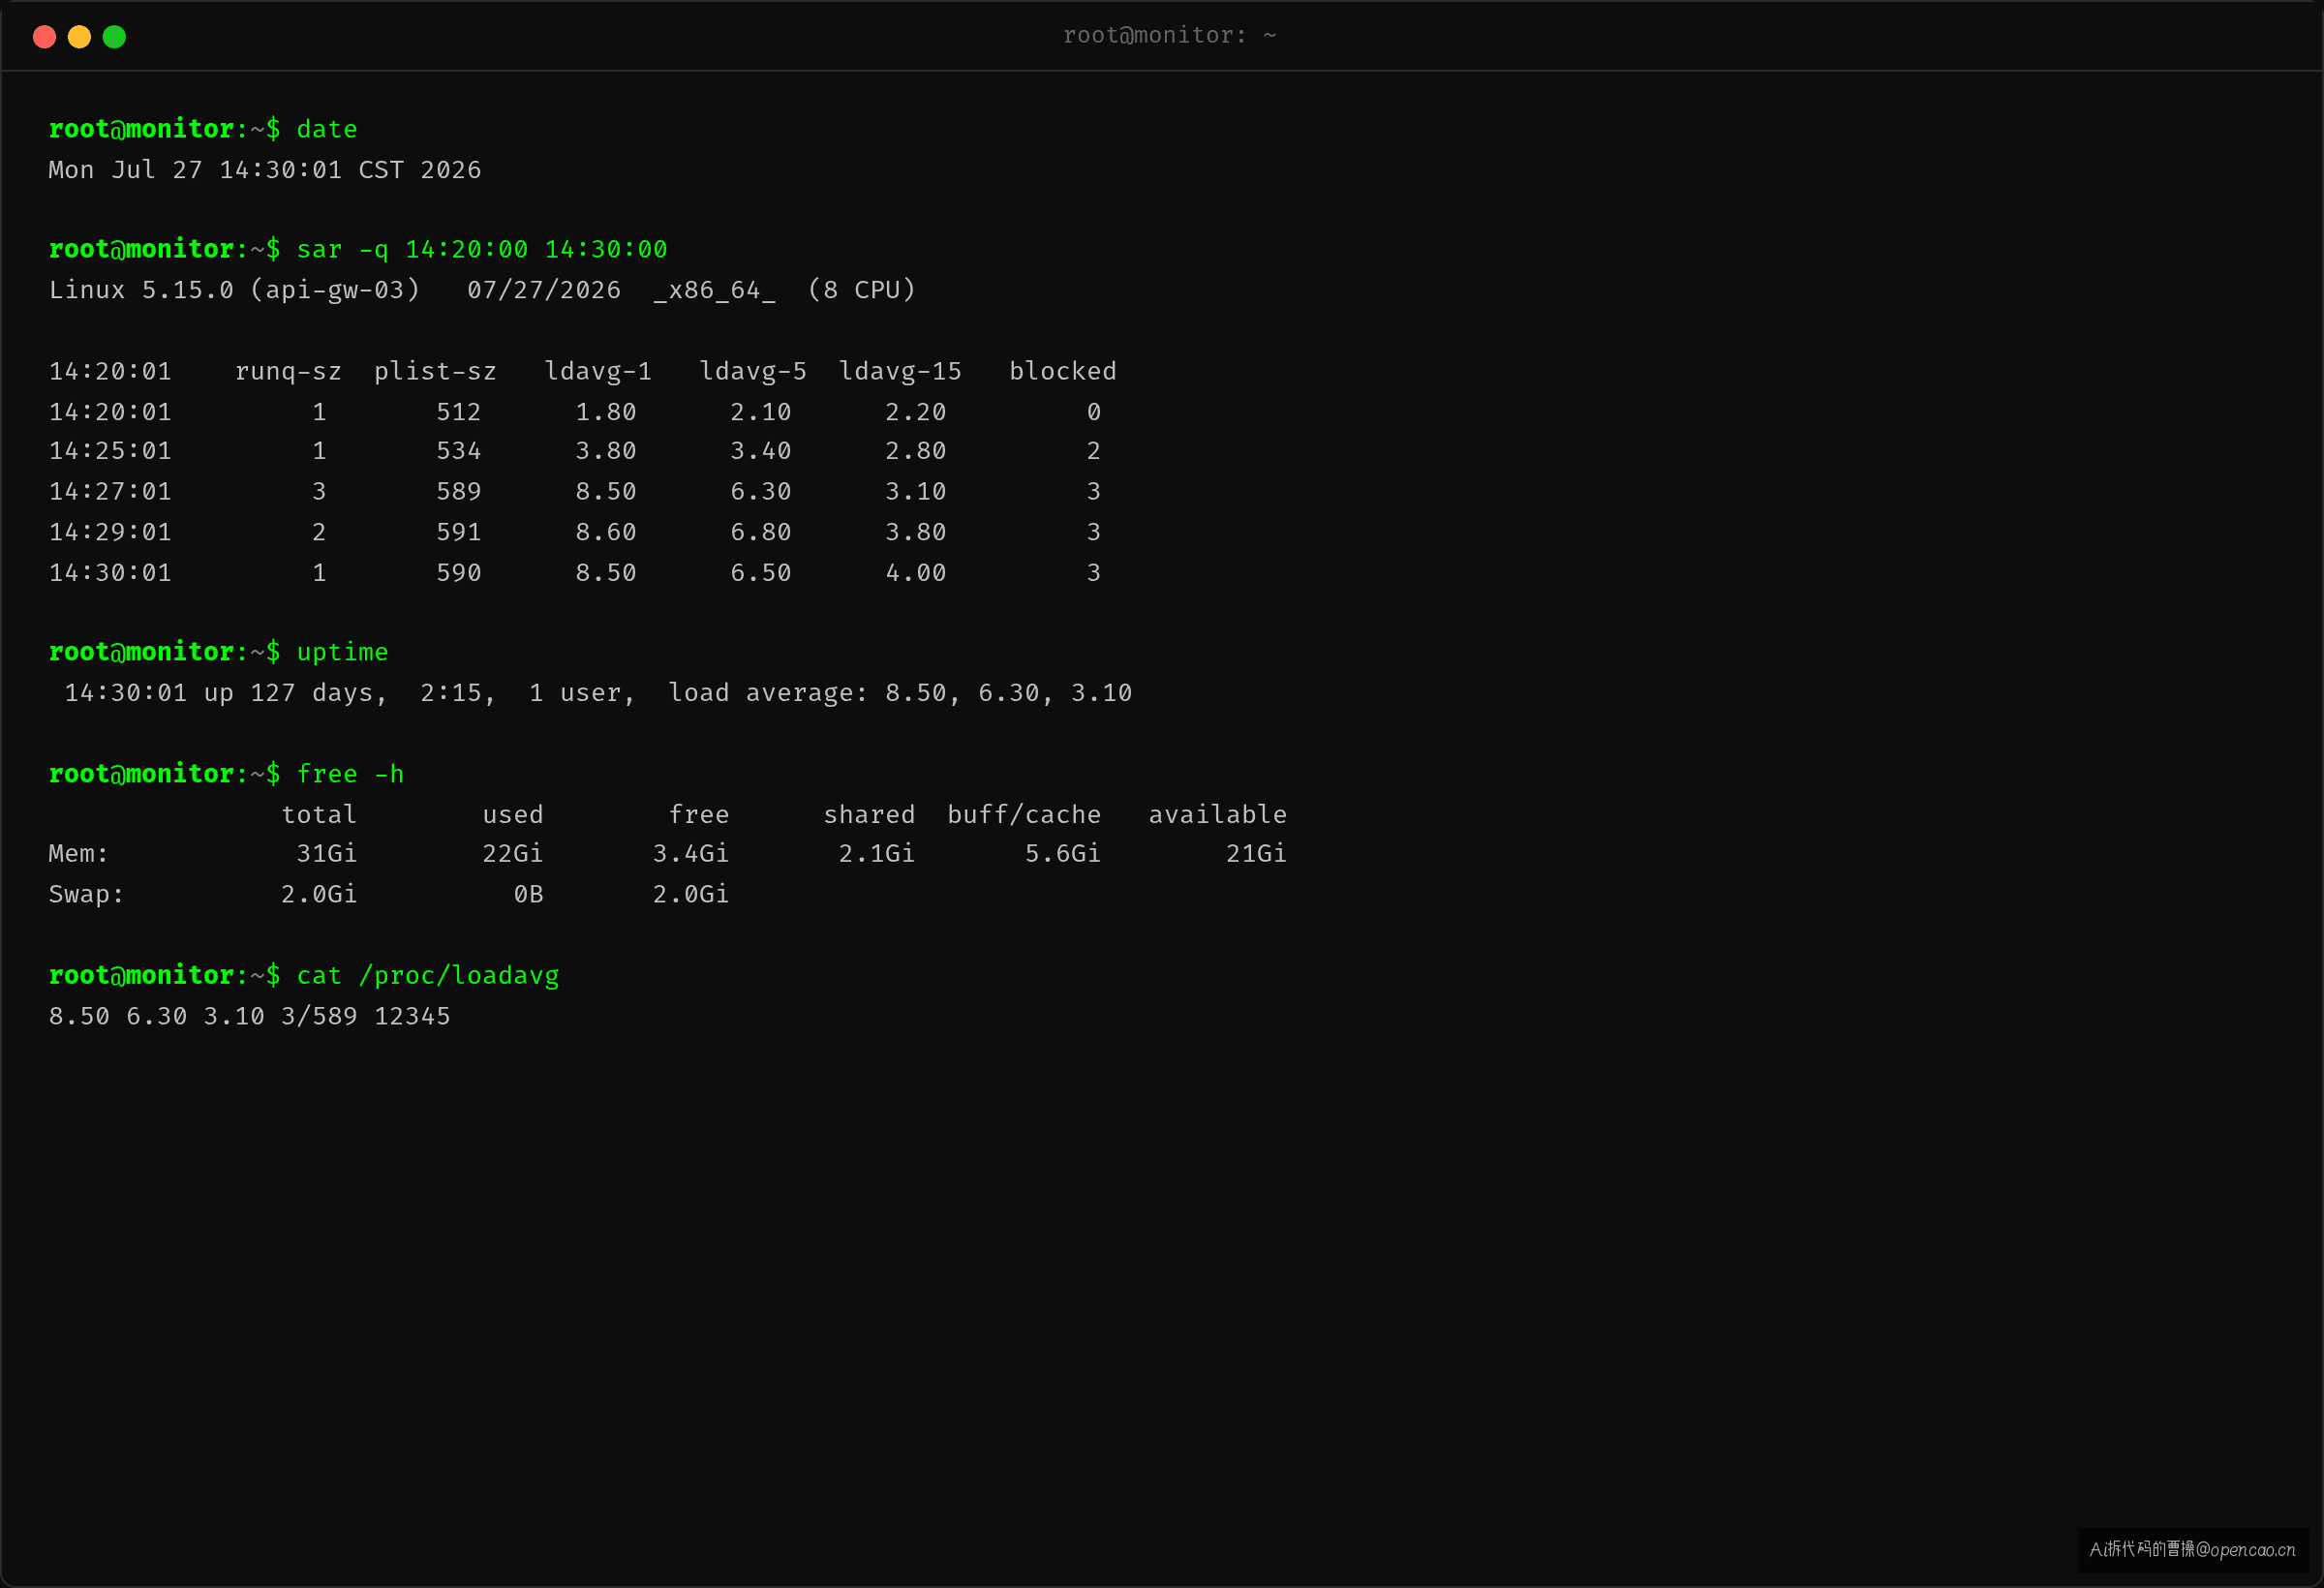Click the 'shared' column header
This screenshot has height=1588, width=2324.
pyautogui.click(x=869, y=815)
